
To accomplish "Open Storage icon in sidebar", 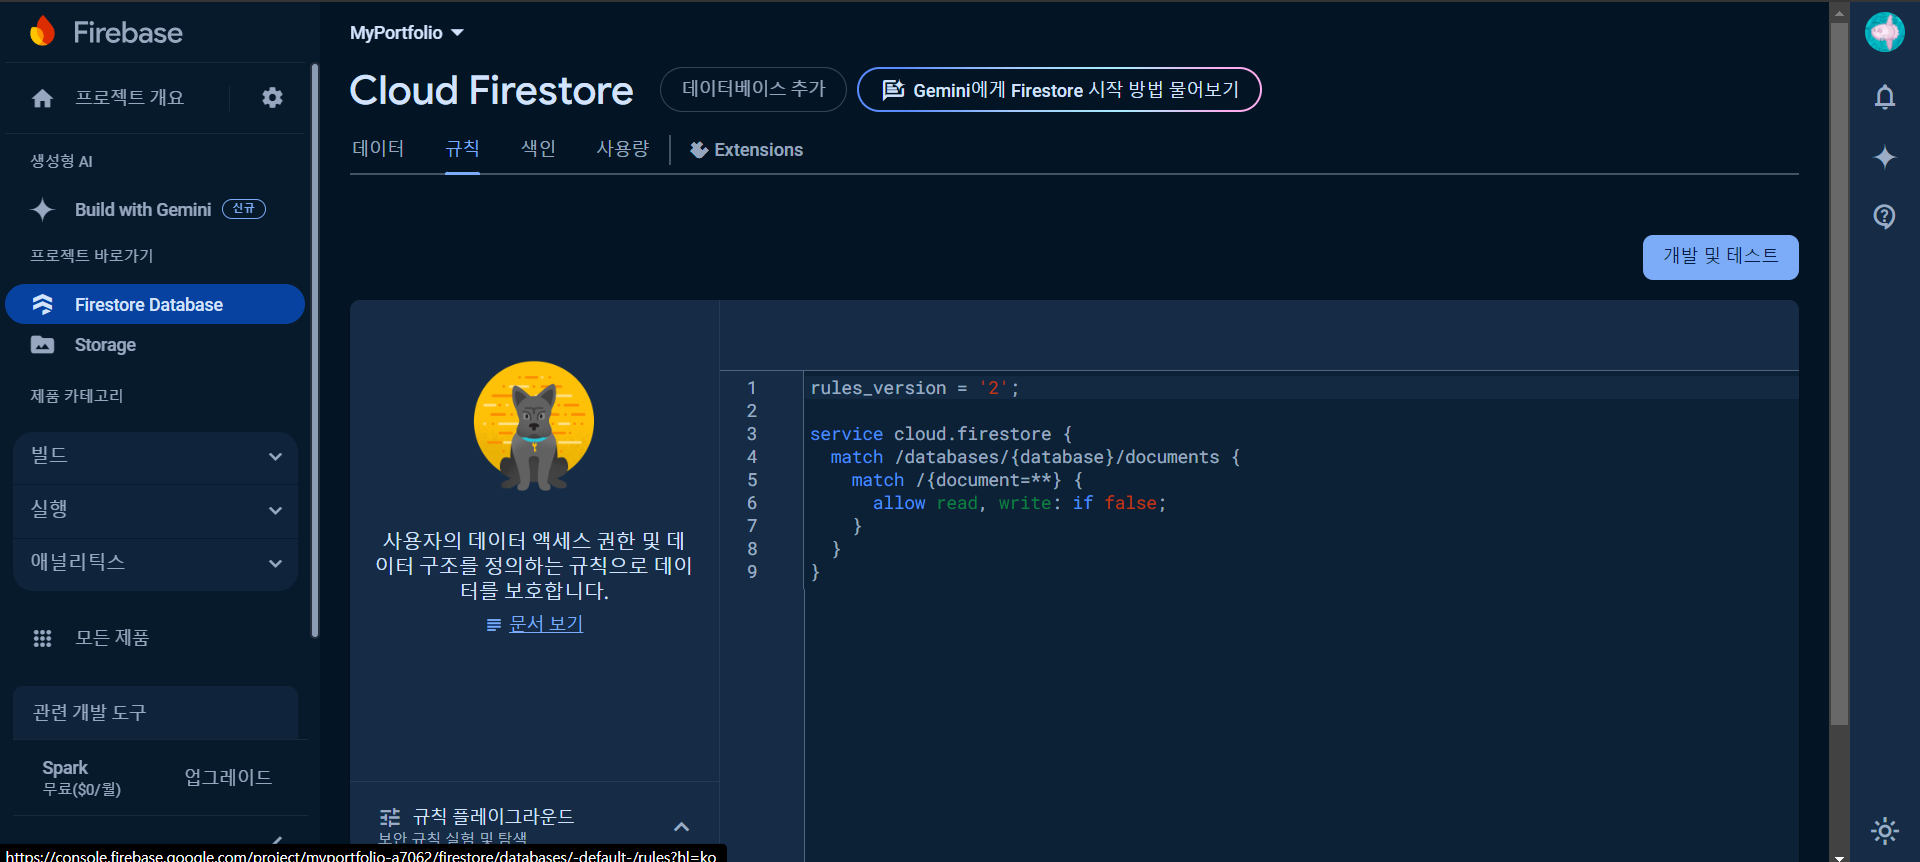I will click(42, 345).
